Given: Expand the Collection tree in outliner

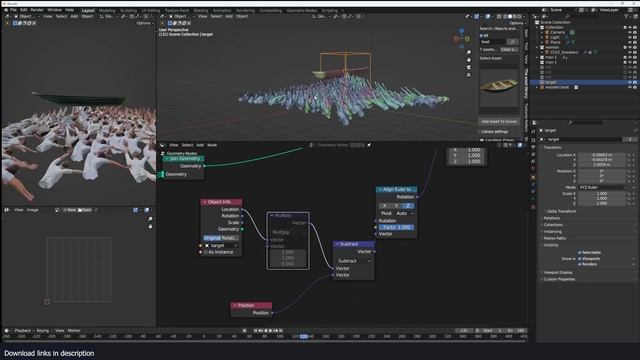Looking at the screenshot, I should [x=538, y=27].
